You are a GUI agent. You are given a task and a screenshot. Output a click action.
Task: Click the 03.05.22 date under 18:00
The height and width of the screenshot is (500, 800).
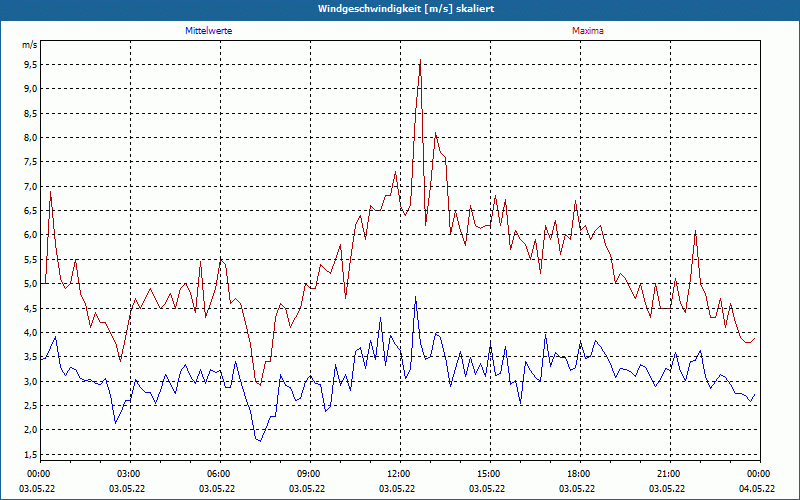(x=577, y=488)
